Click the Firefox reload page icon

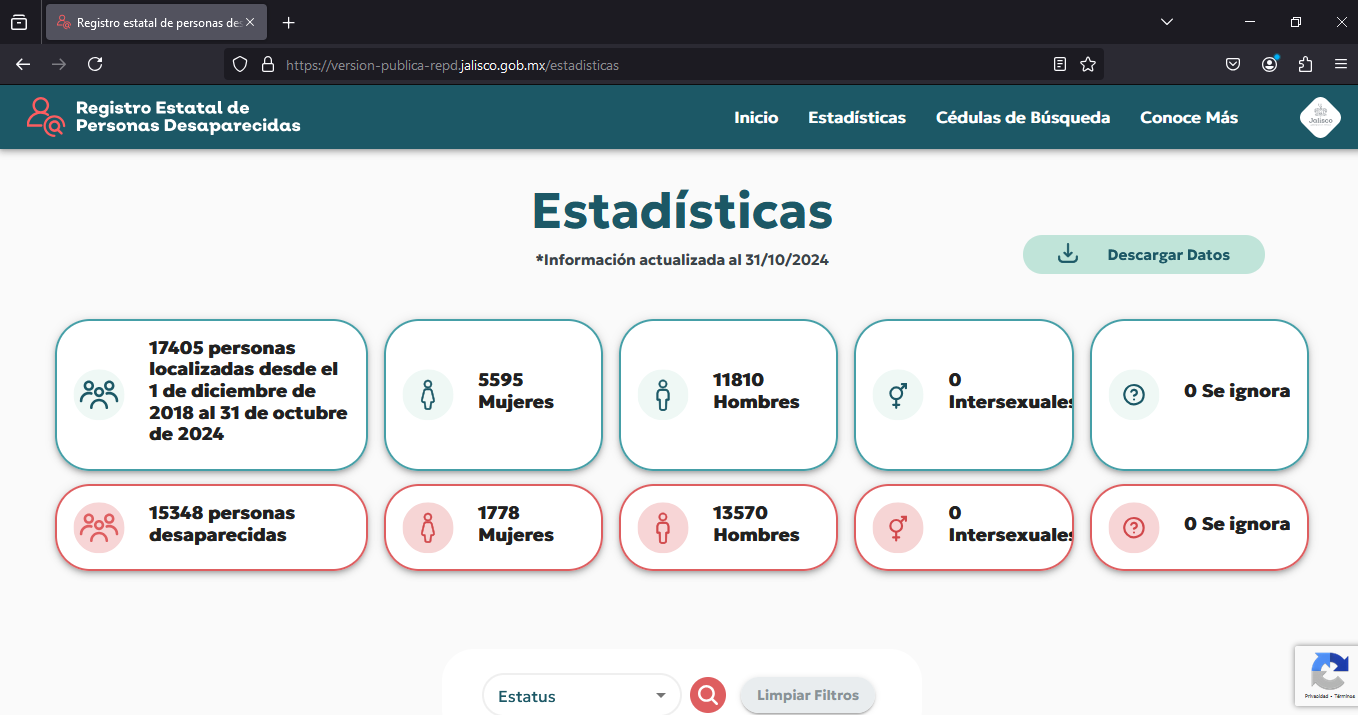pos(95,64)
